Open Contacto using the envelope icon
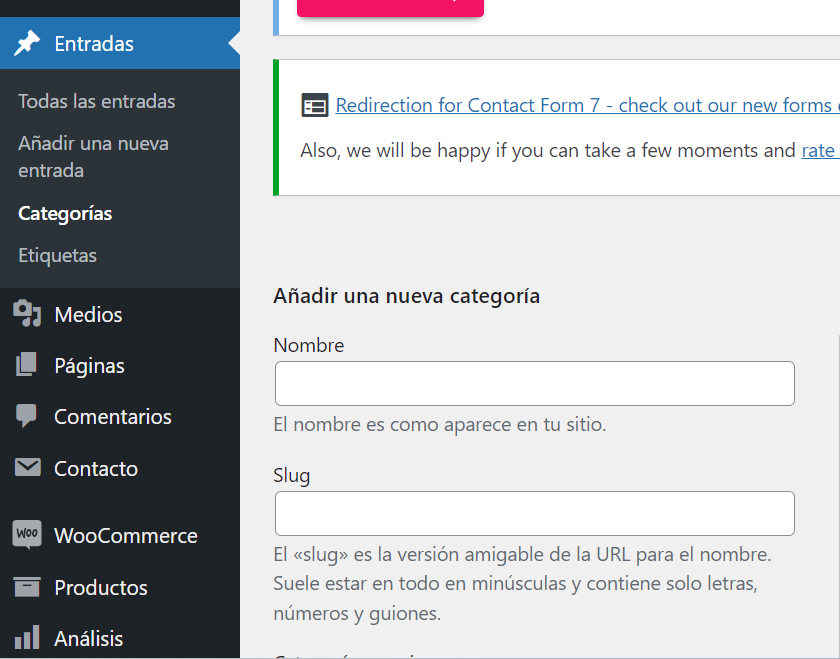This screenshot has width=840, height=659. pos(27,468)
